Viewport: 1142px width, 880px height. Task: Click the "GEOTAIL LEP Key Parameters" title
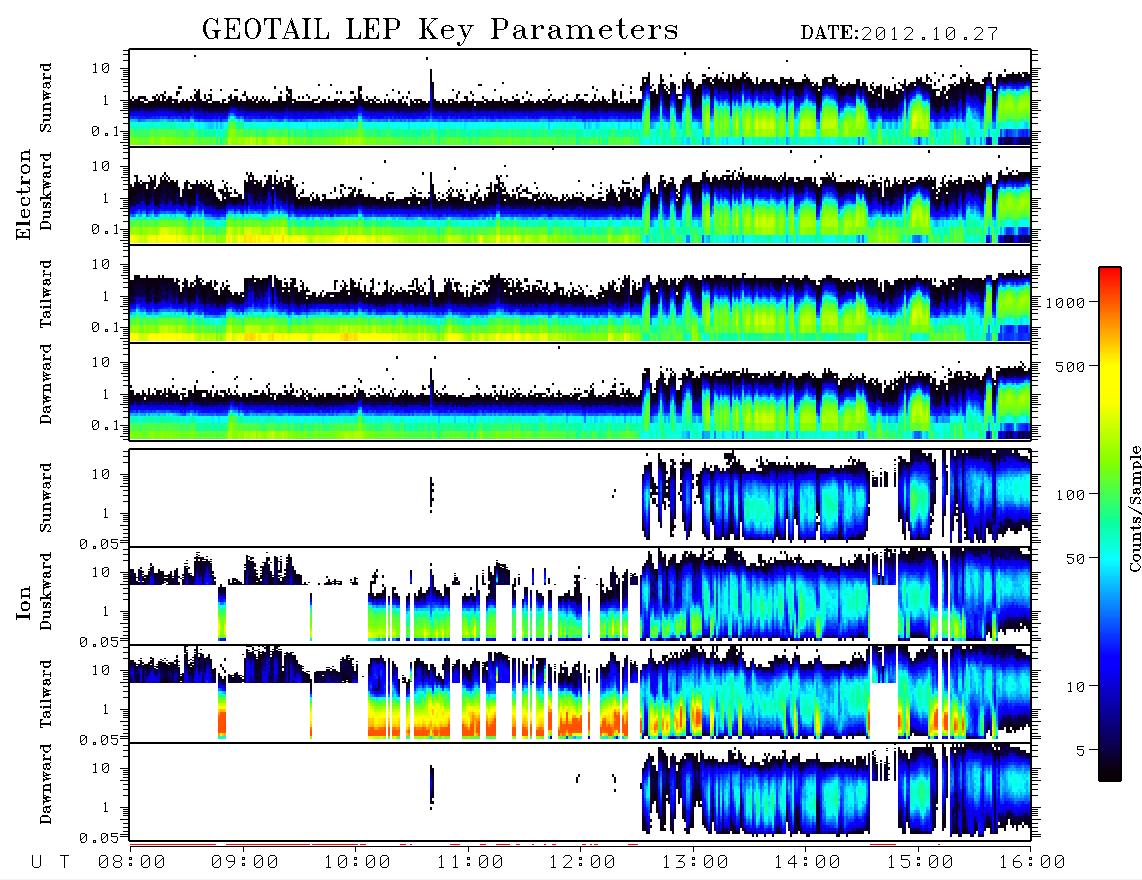tap(440, 30)
